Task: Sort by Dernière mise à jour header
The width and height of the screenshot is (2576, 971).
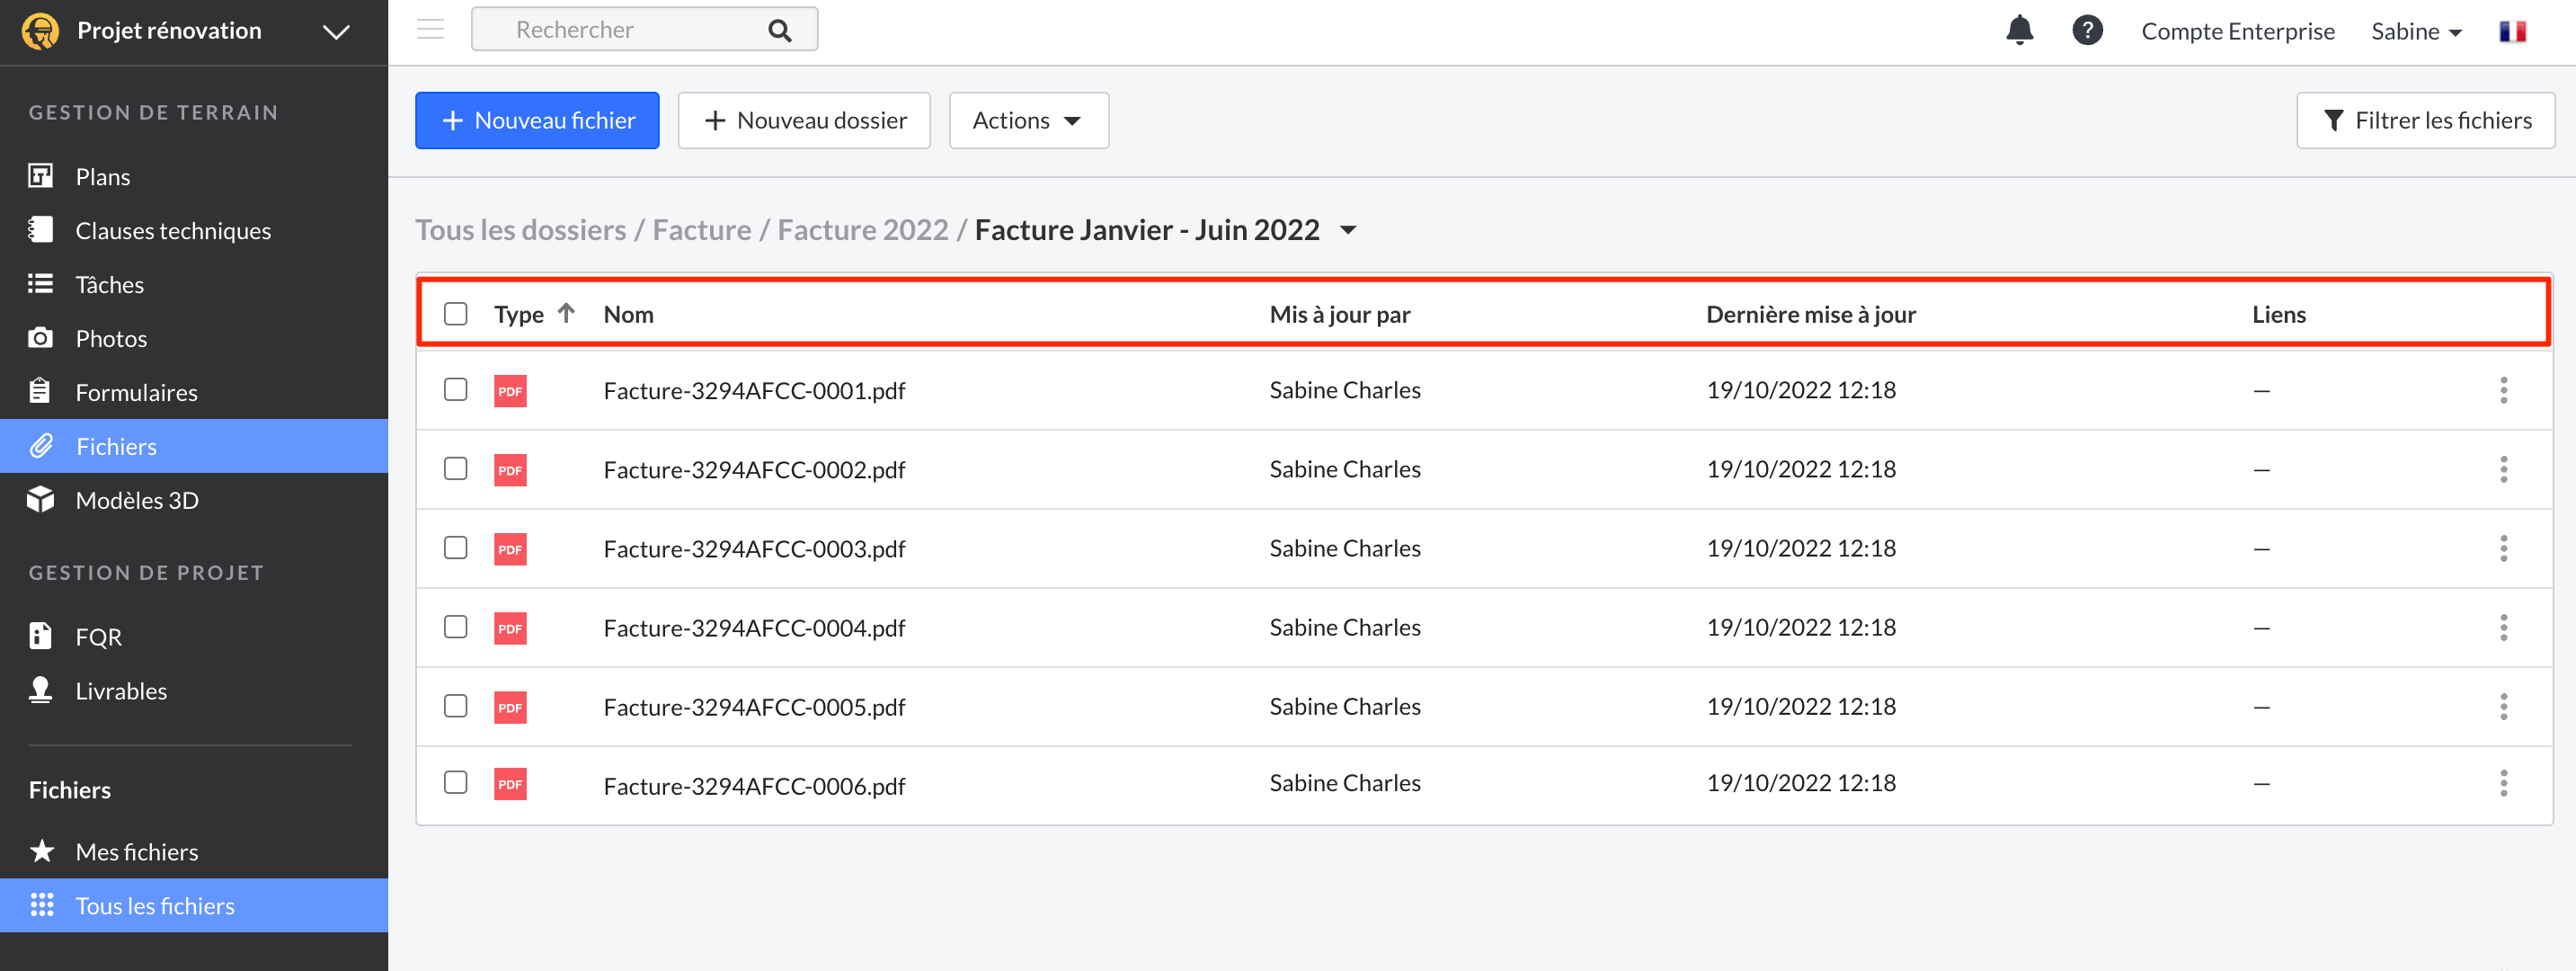Action: click(1810, 314)
